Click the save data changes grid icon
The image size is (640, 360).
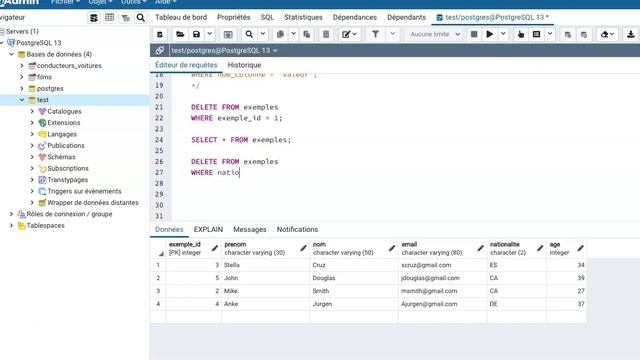[x=228, y=34]
